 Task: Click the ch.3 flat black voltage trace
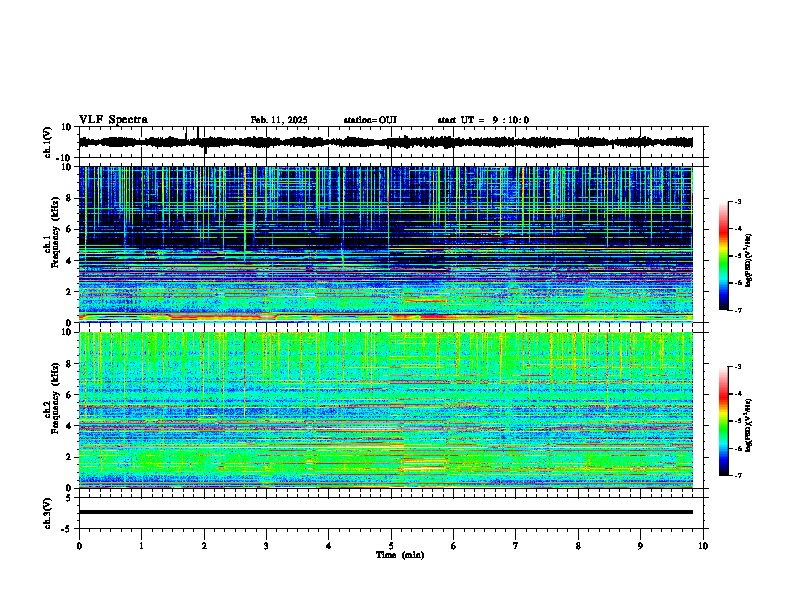click(386, 512)
